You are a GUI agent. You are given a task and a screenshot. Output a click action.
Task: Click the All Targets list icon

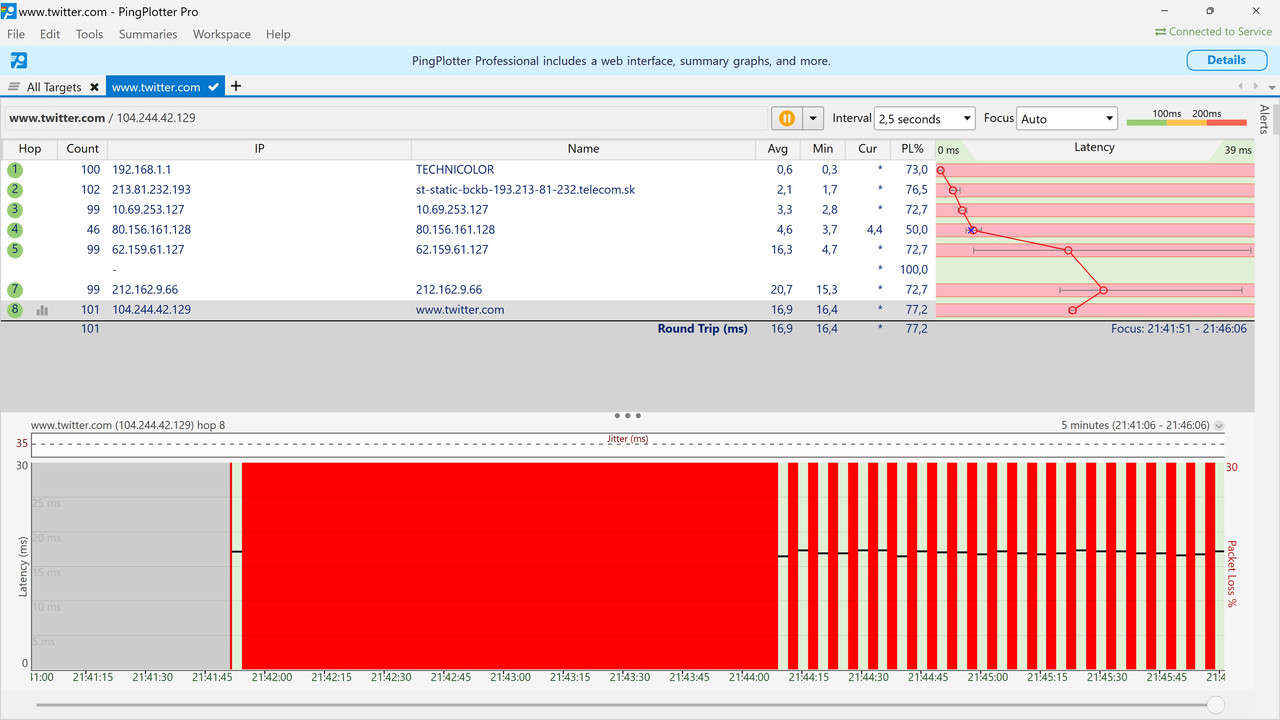click(14, 87)
